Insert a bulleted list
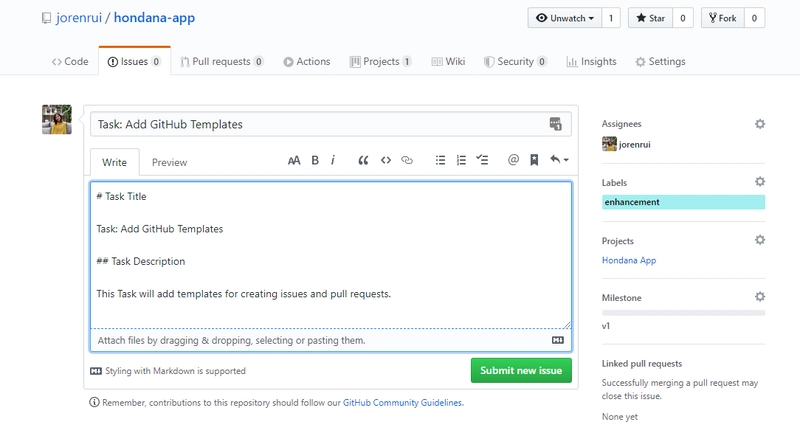This screenshot has height=433, width=800. tap(440, 160)
